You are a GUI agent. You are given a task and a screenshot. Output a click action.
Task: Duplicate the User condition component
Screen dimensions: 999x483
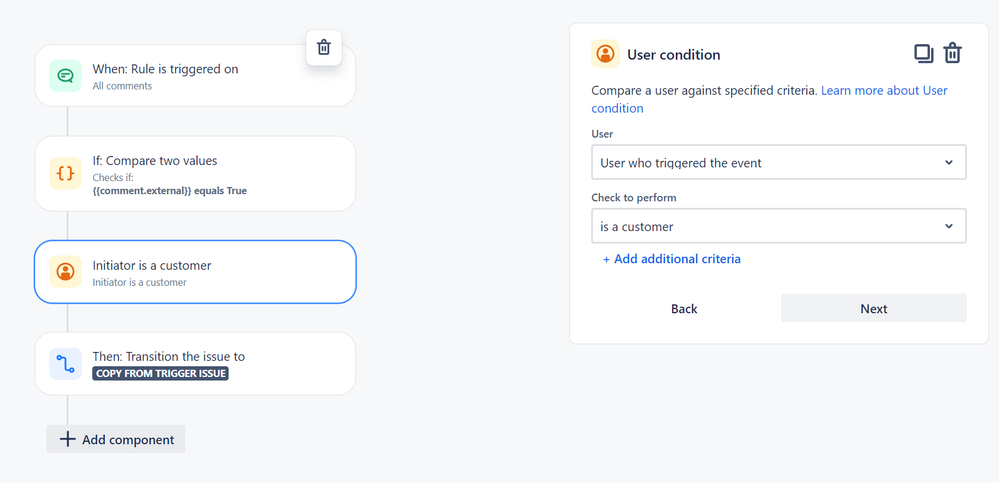pos(923,54)
